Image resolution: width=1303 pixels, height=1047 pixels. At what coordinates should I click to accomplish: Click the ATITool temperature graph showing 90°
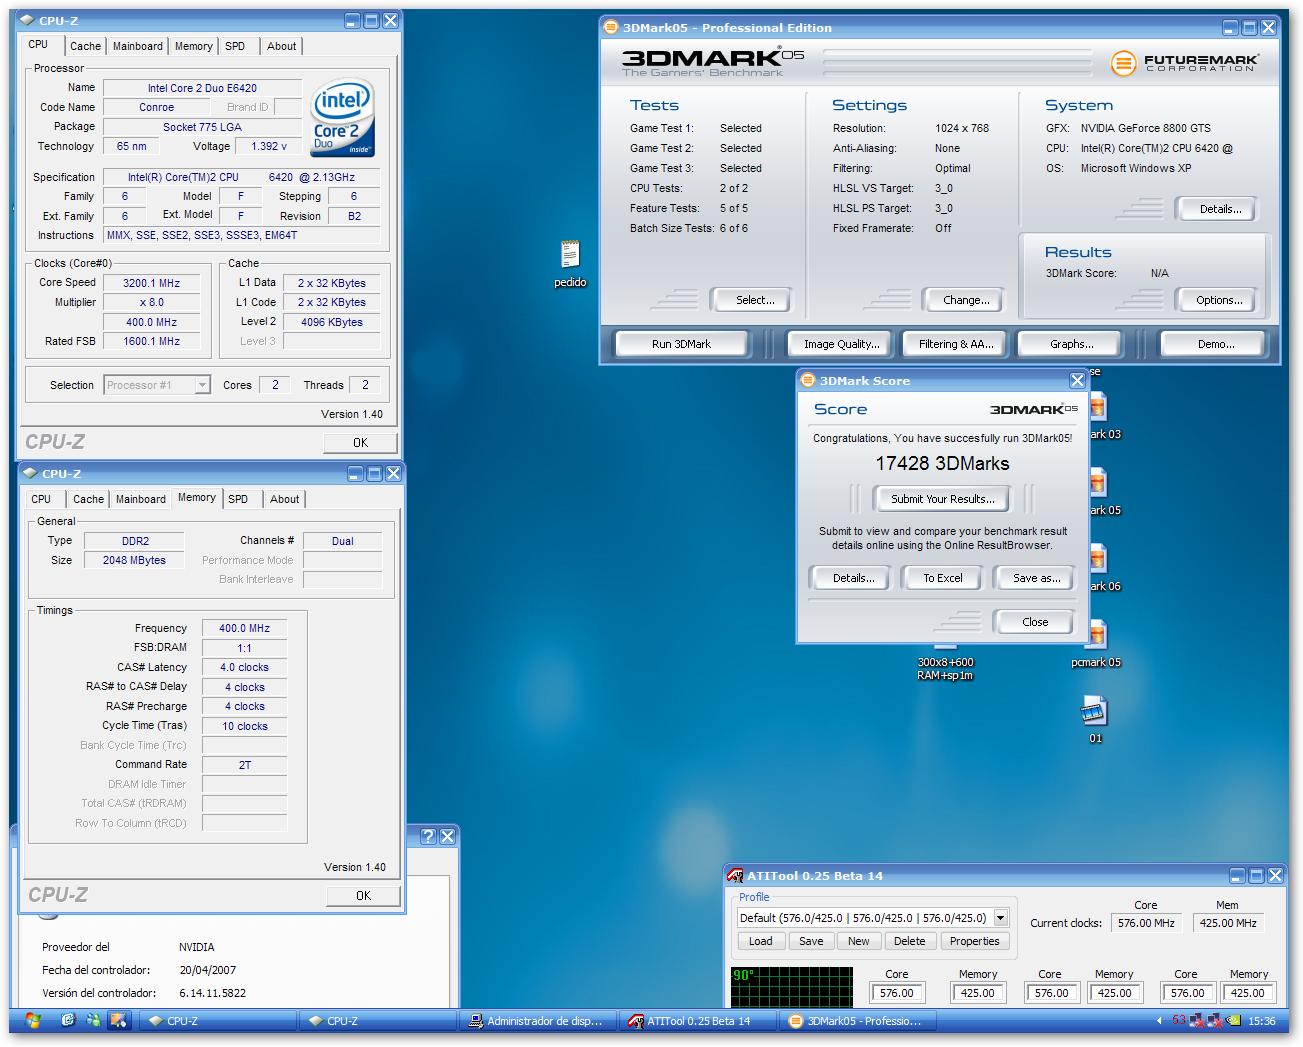[792, 987]
